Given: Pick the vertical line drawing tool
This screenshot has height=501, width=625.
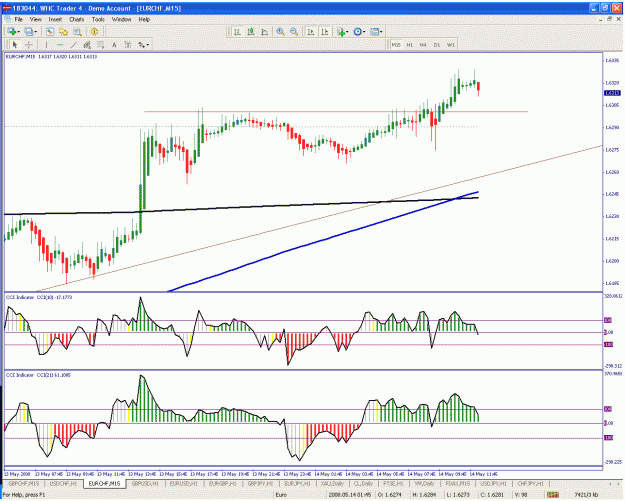Looking at the screenshot, I should pos(46,45).
